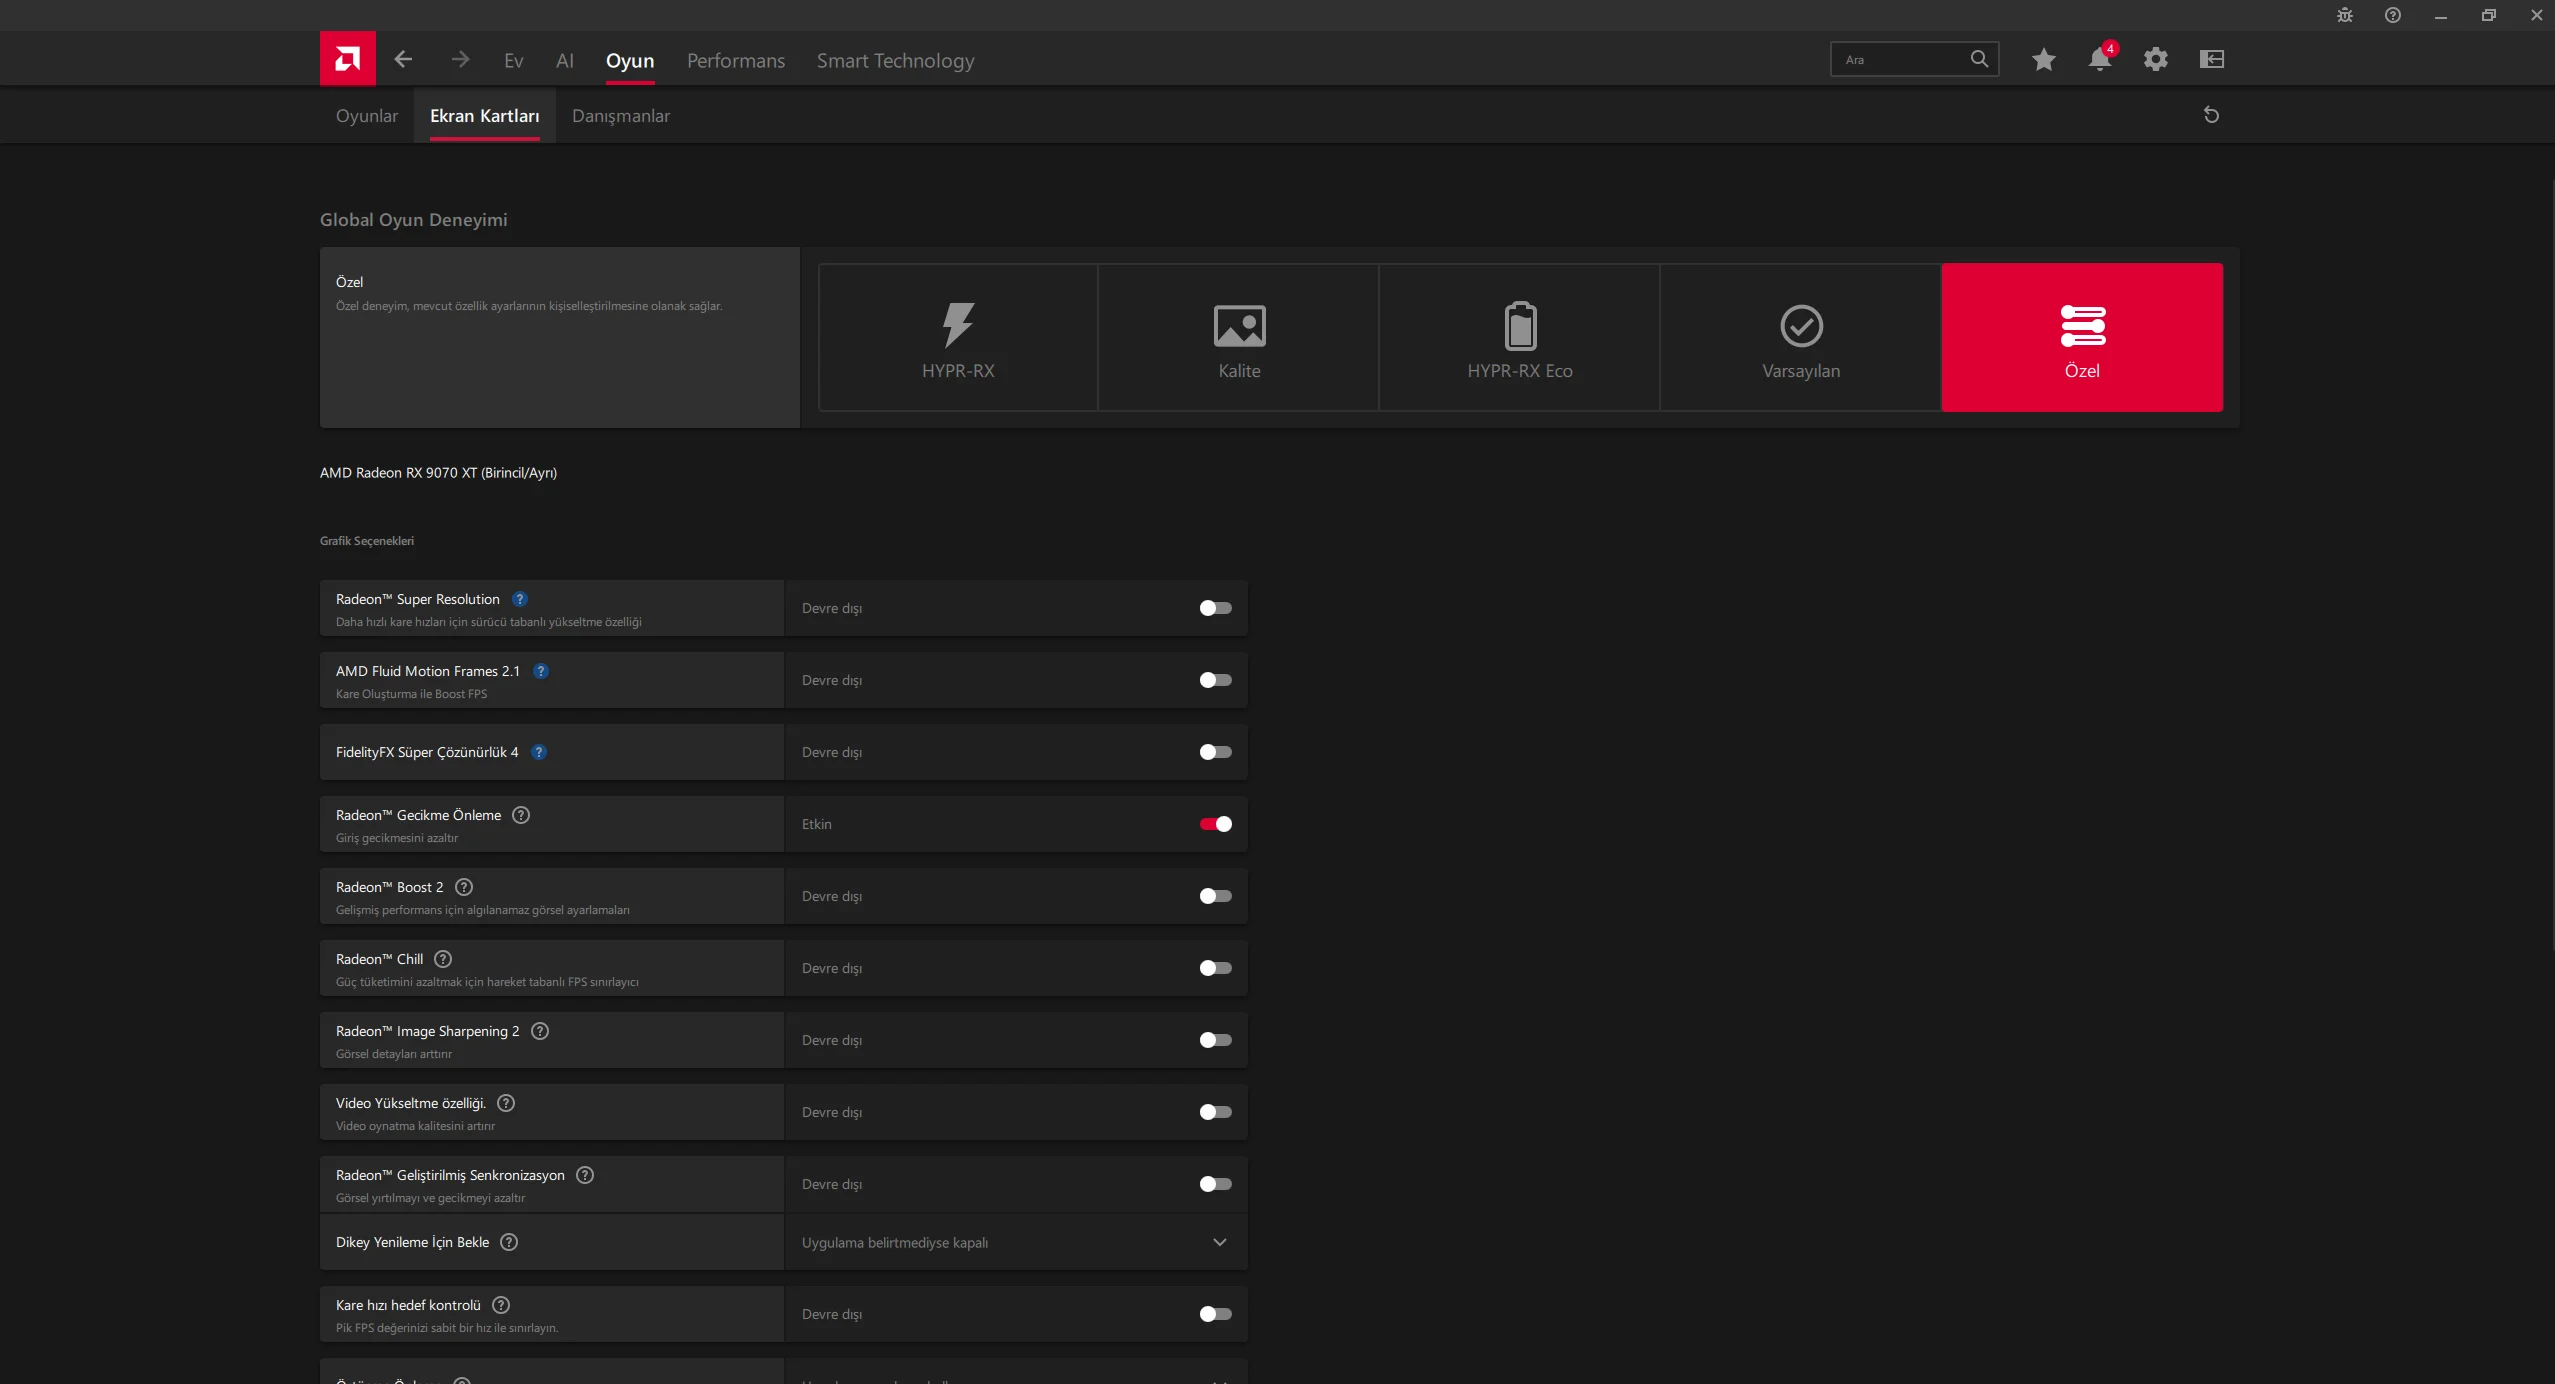Viewport: 2555px width, 1384px height.
Task: Show help for Radeon Super Resolution
Action: (x=520, y=599)
